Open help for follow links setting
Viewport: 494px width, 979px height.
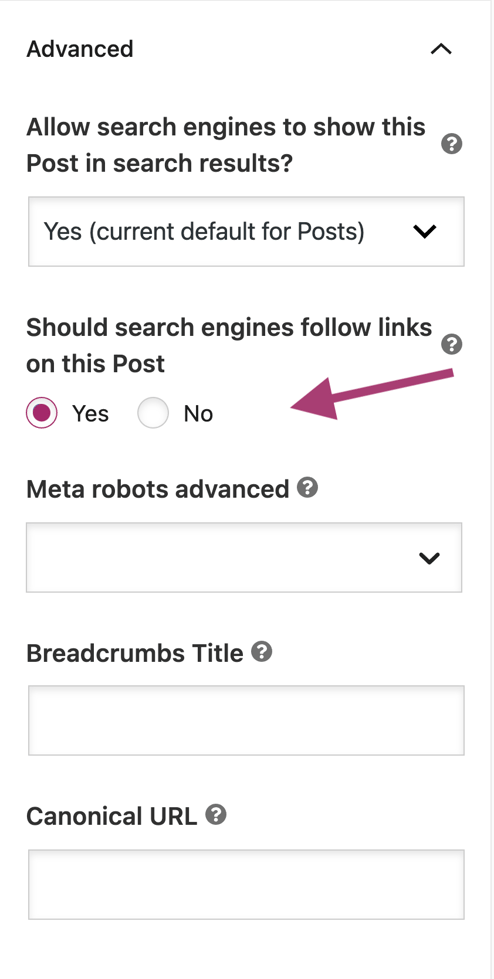[452, 344]
